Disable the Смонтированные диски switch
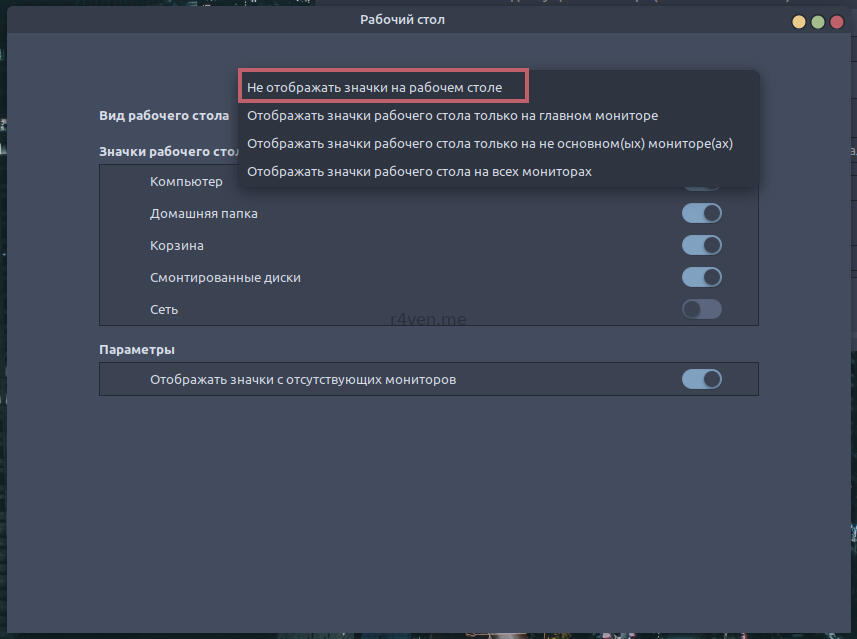 (701, 278)
